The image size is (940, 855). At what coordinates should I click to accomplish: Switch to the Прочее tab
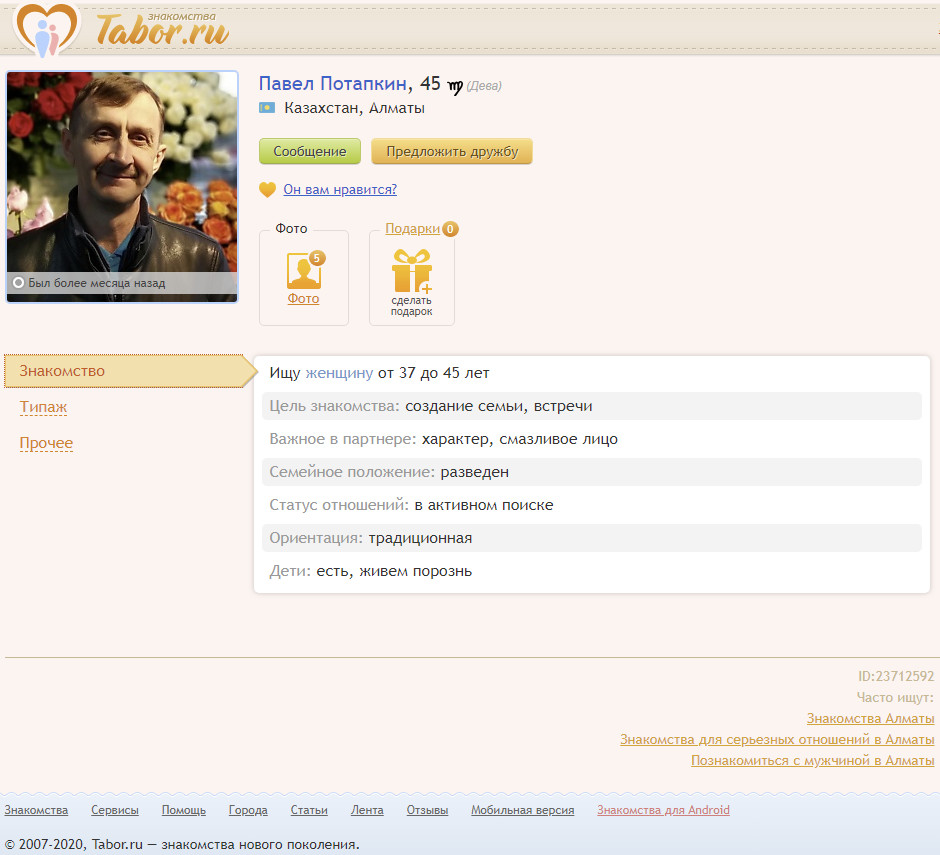[x=46, y=443]
